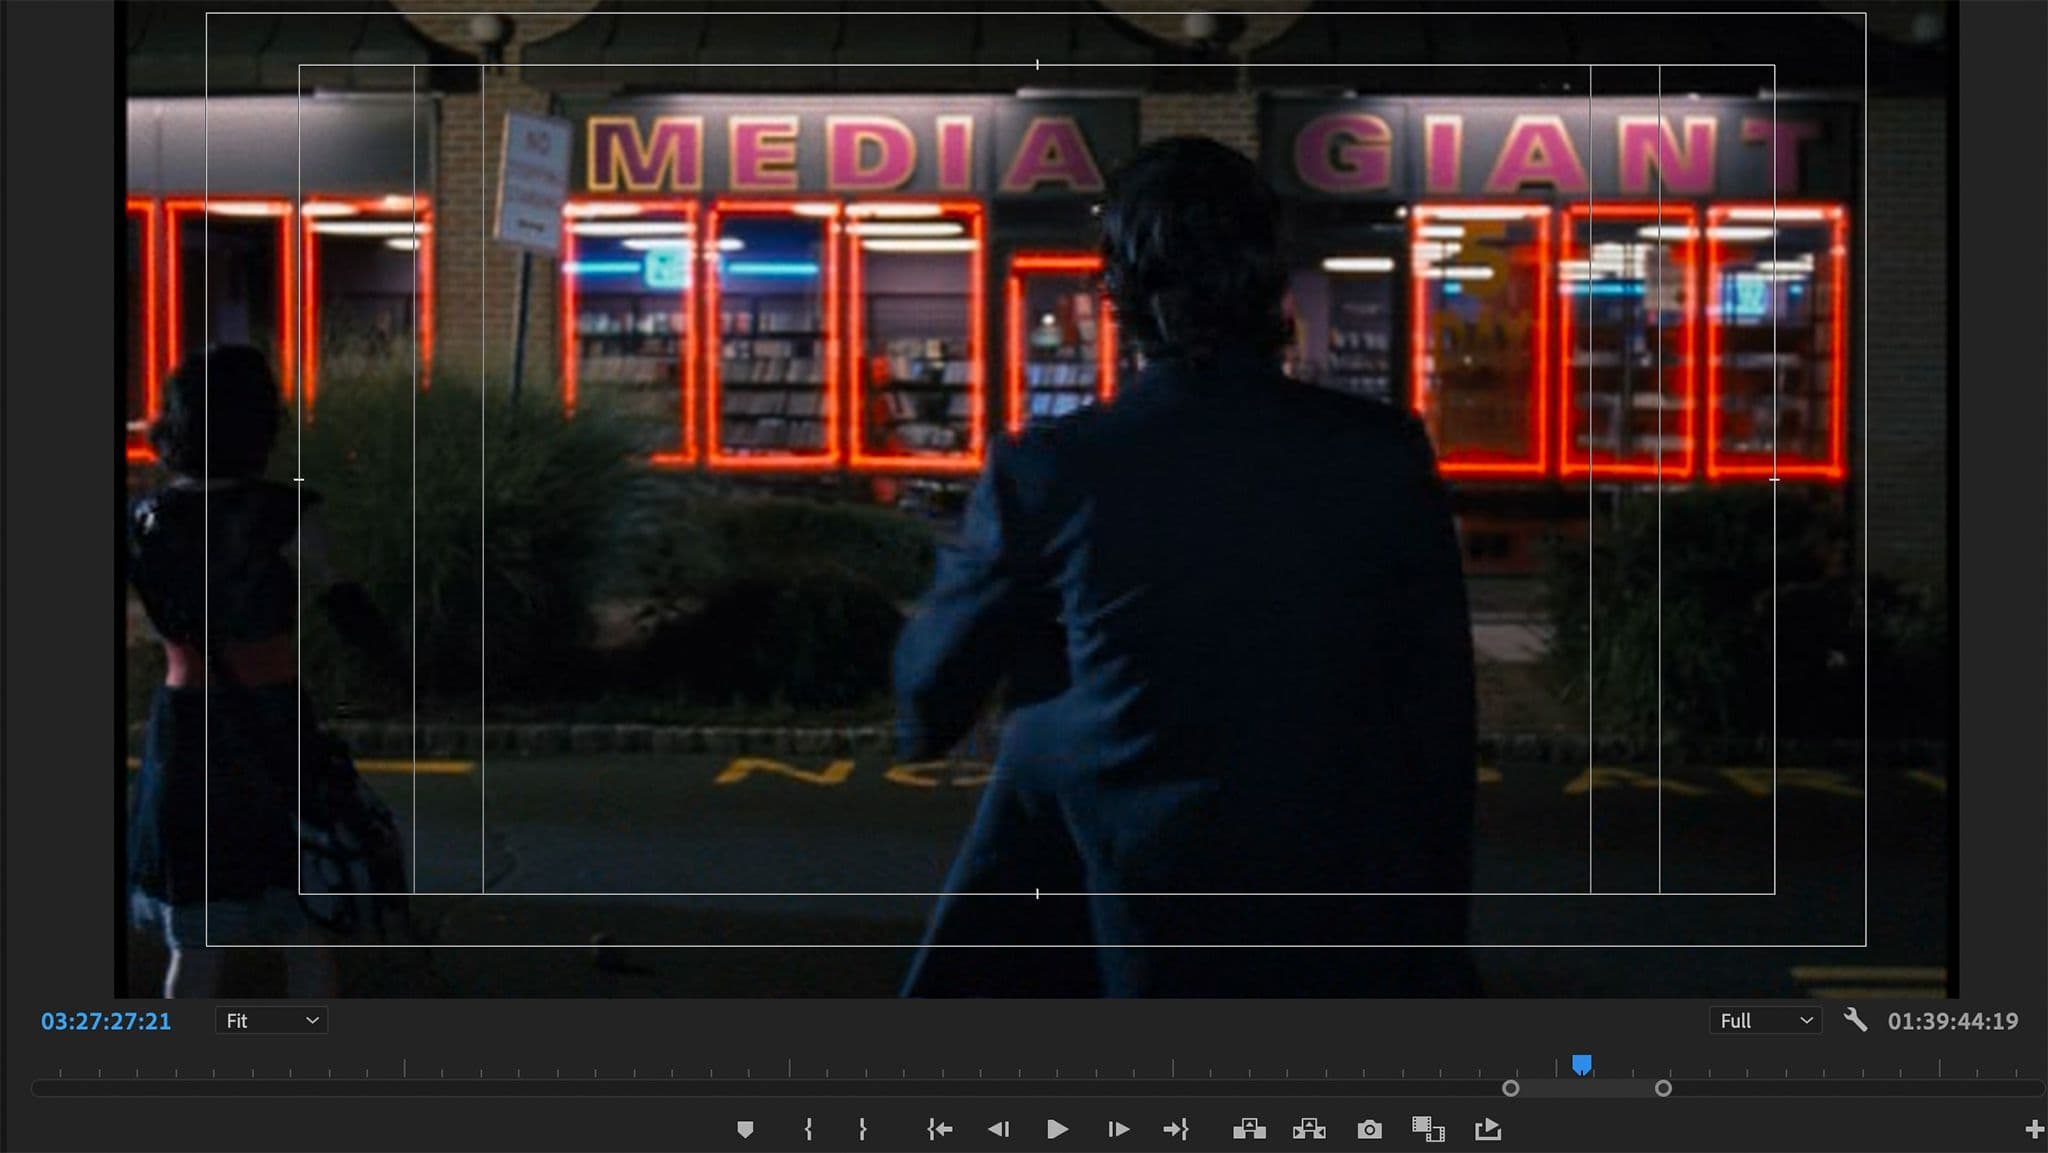The image size is (2048, 1153).
Task: Click the blue playhead timecode 03:27:27:21
Action: coord(106,1021)
